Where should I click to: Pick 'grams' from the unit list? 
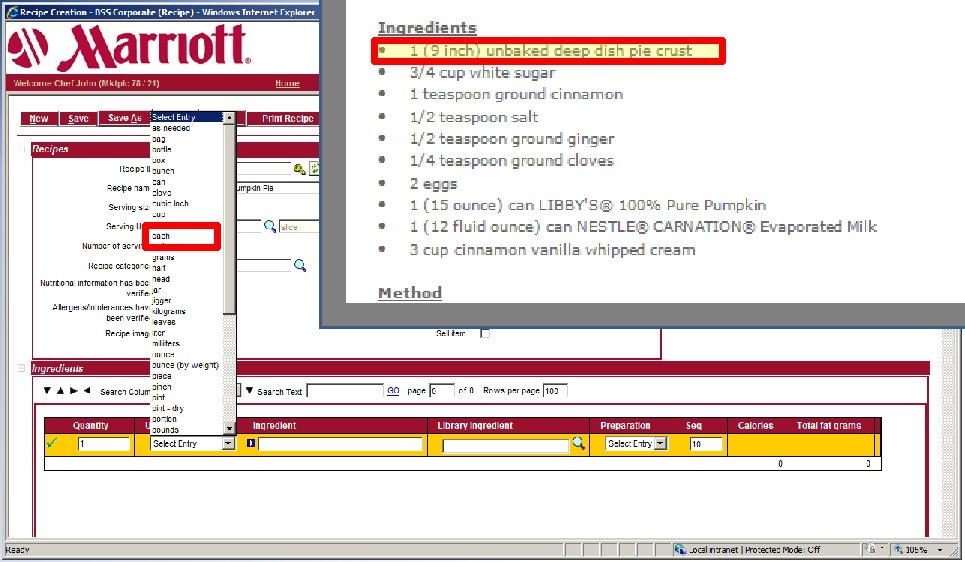[x=163, y=257]
